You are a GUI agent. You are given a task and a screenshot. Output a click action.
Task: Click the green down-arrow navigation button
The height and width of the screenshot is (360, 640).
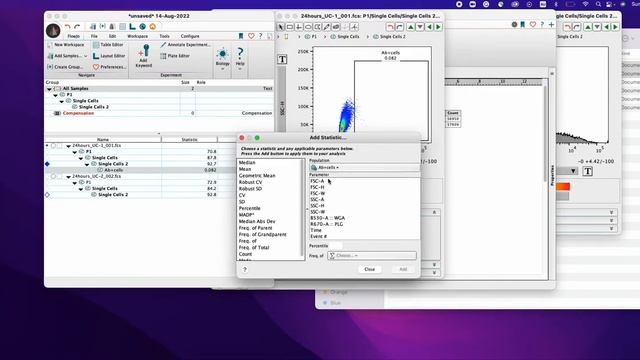[420, 27]
